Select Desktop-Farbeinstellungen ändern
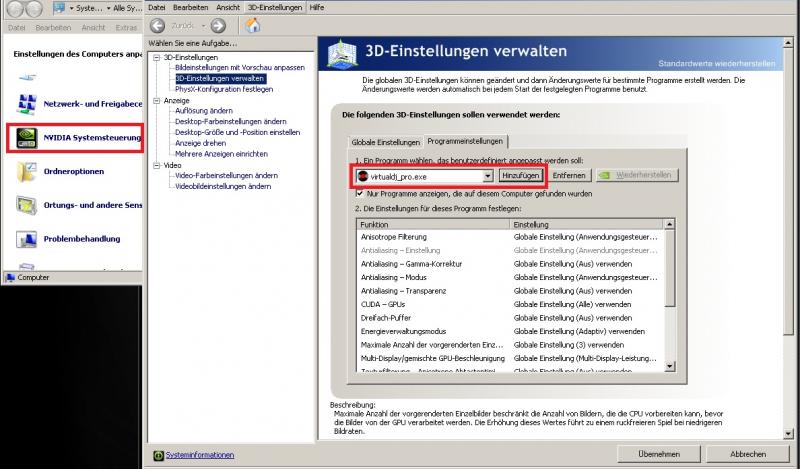The width and height of the screenshot is (800, 469). pyautogui.click(x=231, y=121)
